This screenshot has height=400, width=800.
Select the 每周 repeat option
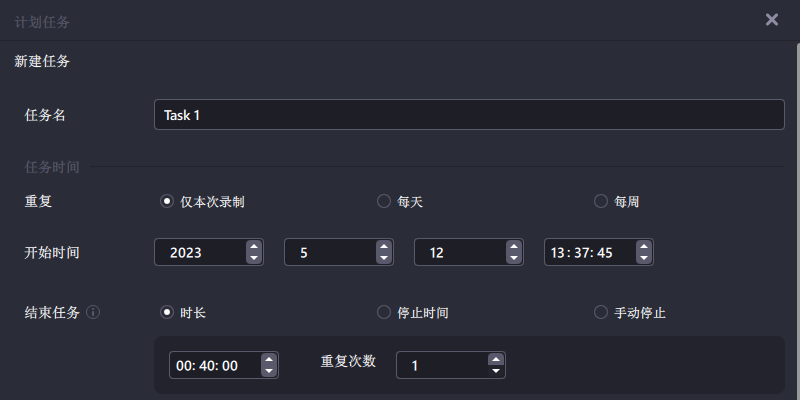coord(617,202)
